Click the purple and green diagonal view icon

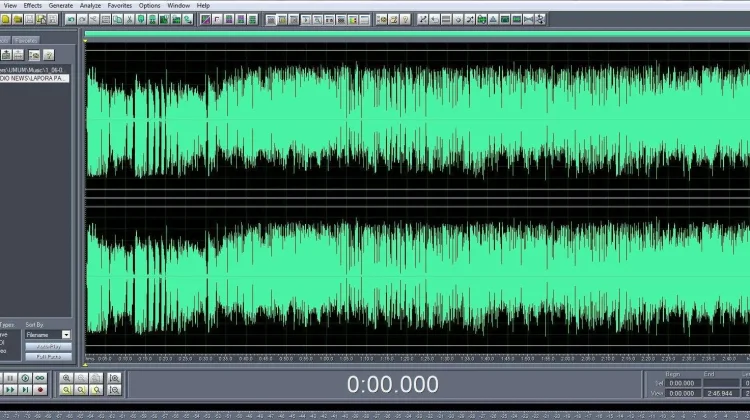point(206,20)
